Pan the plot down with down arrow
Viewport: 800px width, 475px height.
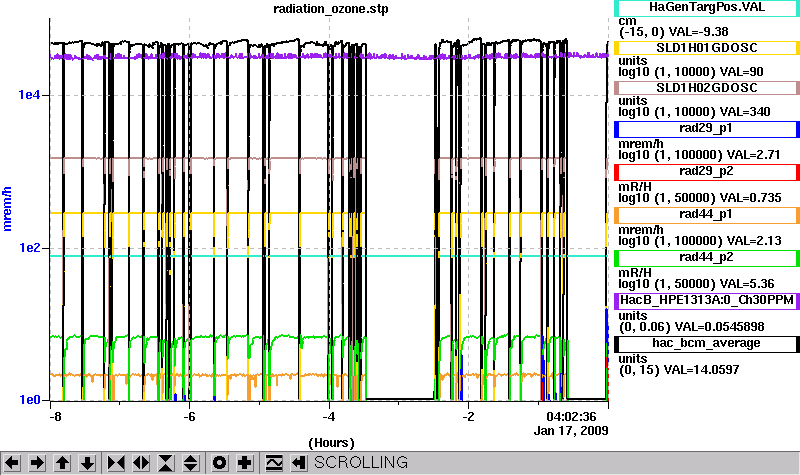click(x=87, y=463)
